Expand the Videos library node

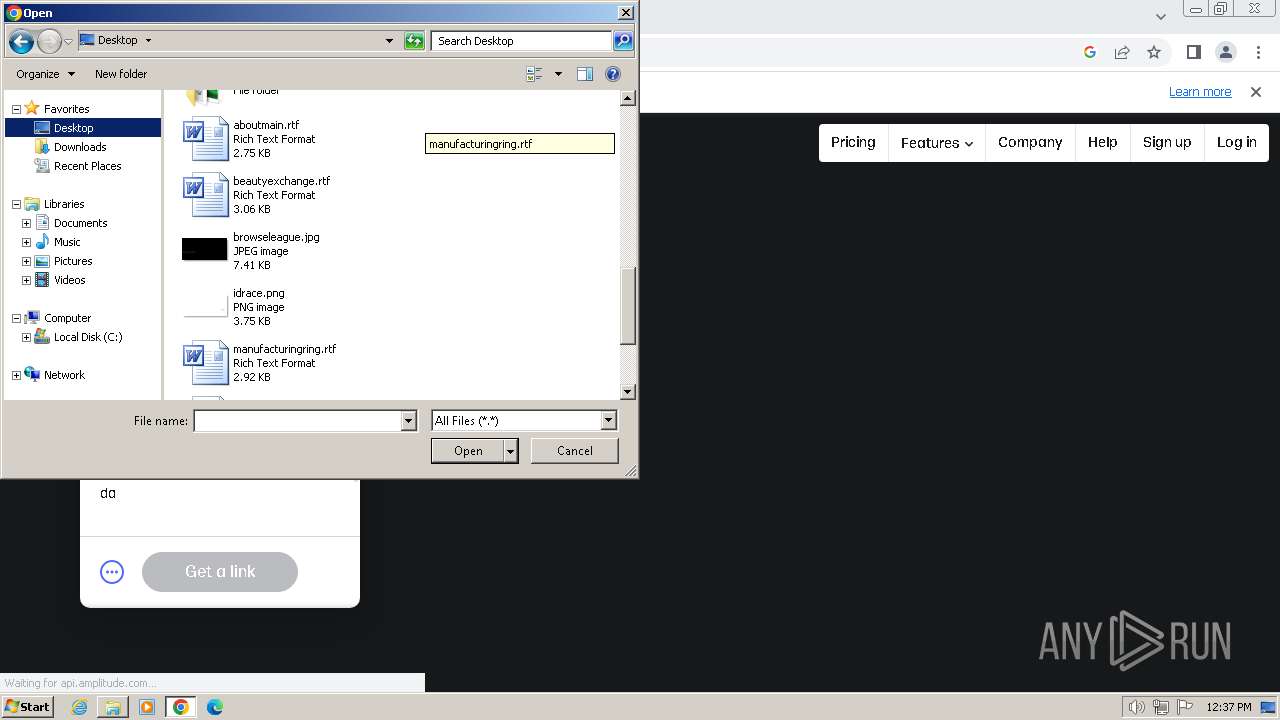(x=26, y=280)
